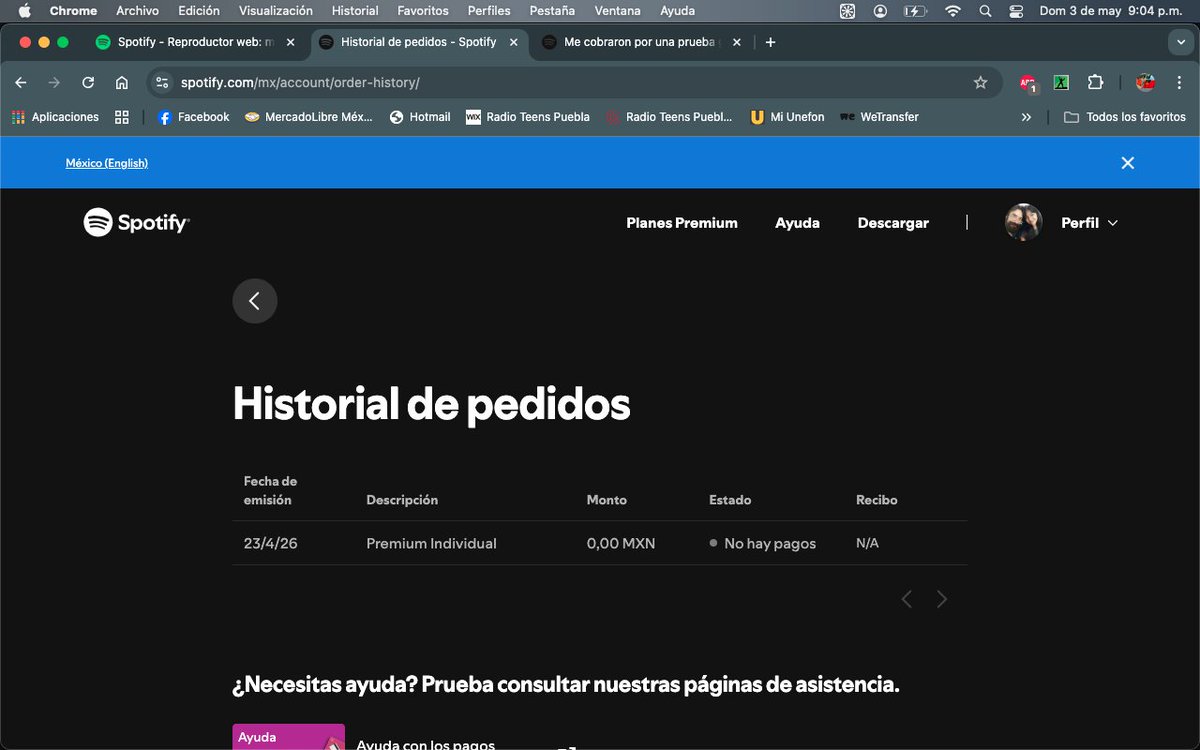Click the Premium Individual description cell
Viewport: 1200px width, 750px height.
pyautogui.click(x=431, y=544)
